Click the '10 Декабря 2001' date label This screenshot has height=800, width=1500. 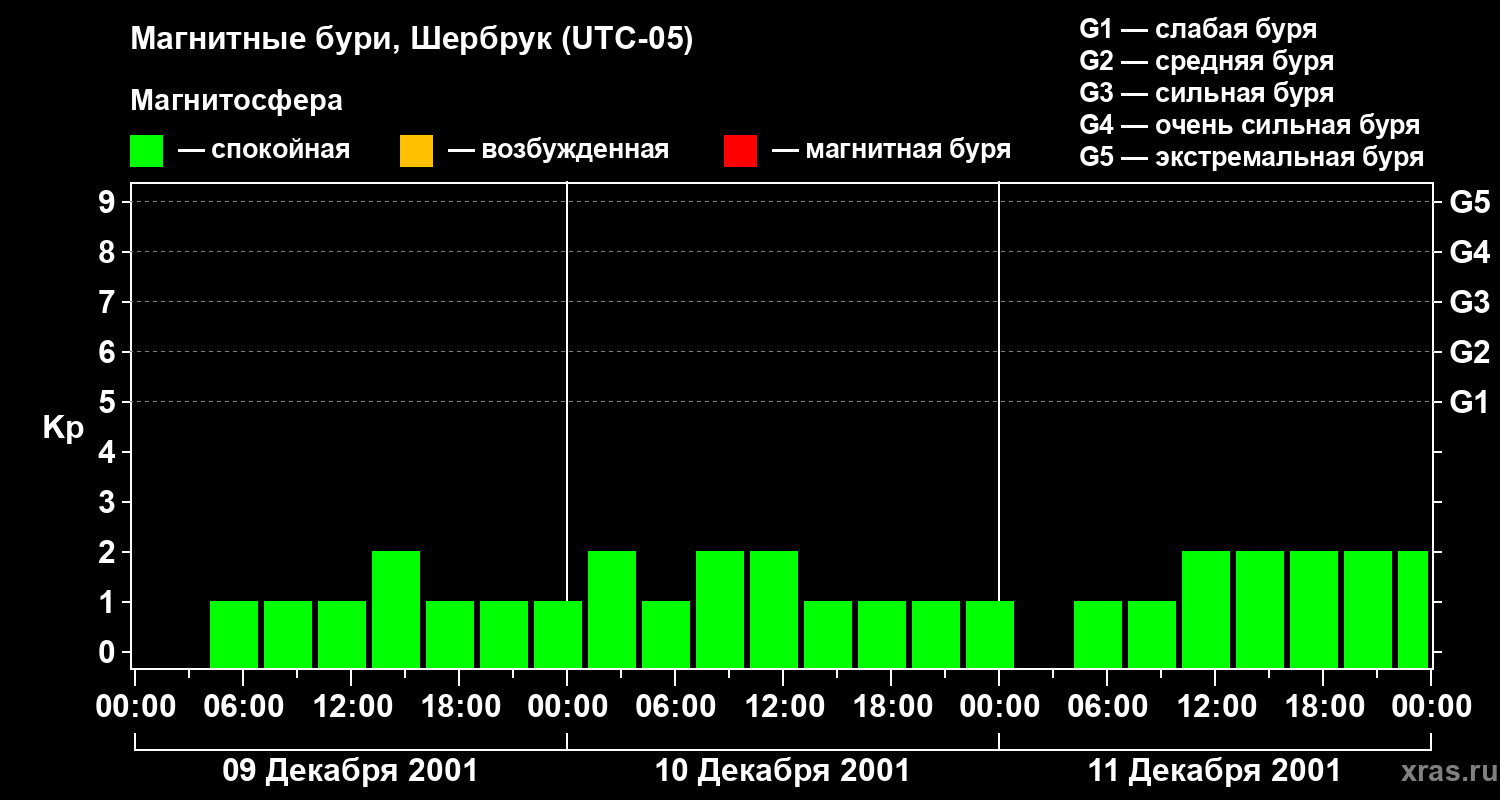click(x=782, y=771)
